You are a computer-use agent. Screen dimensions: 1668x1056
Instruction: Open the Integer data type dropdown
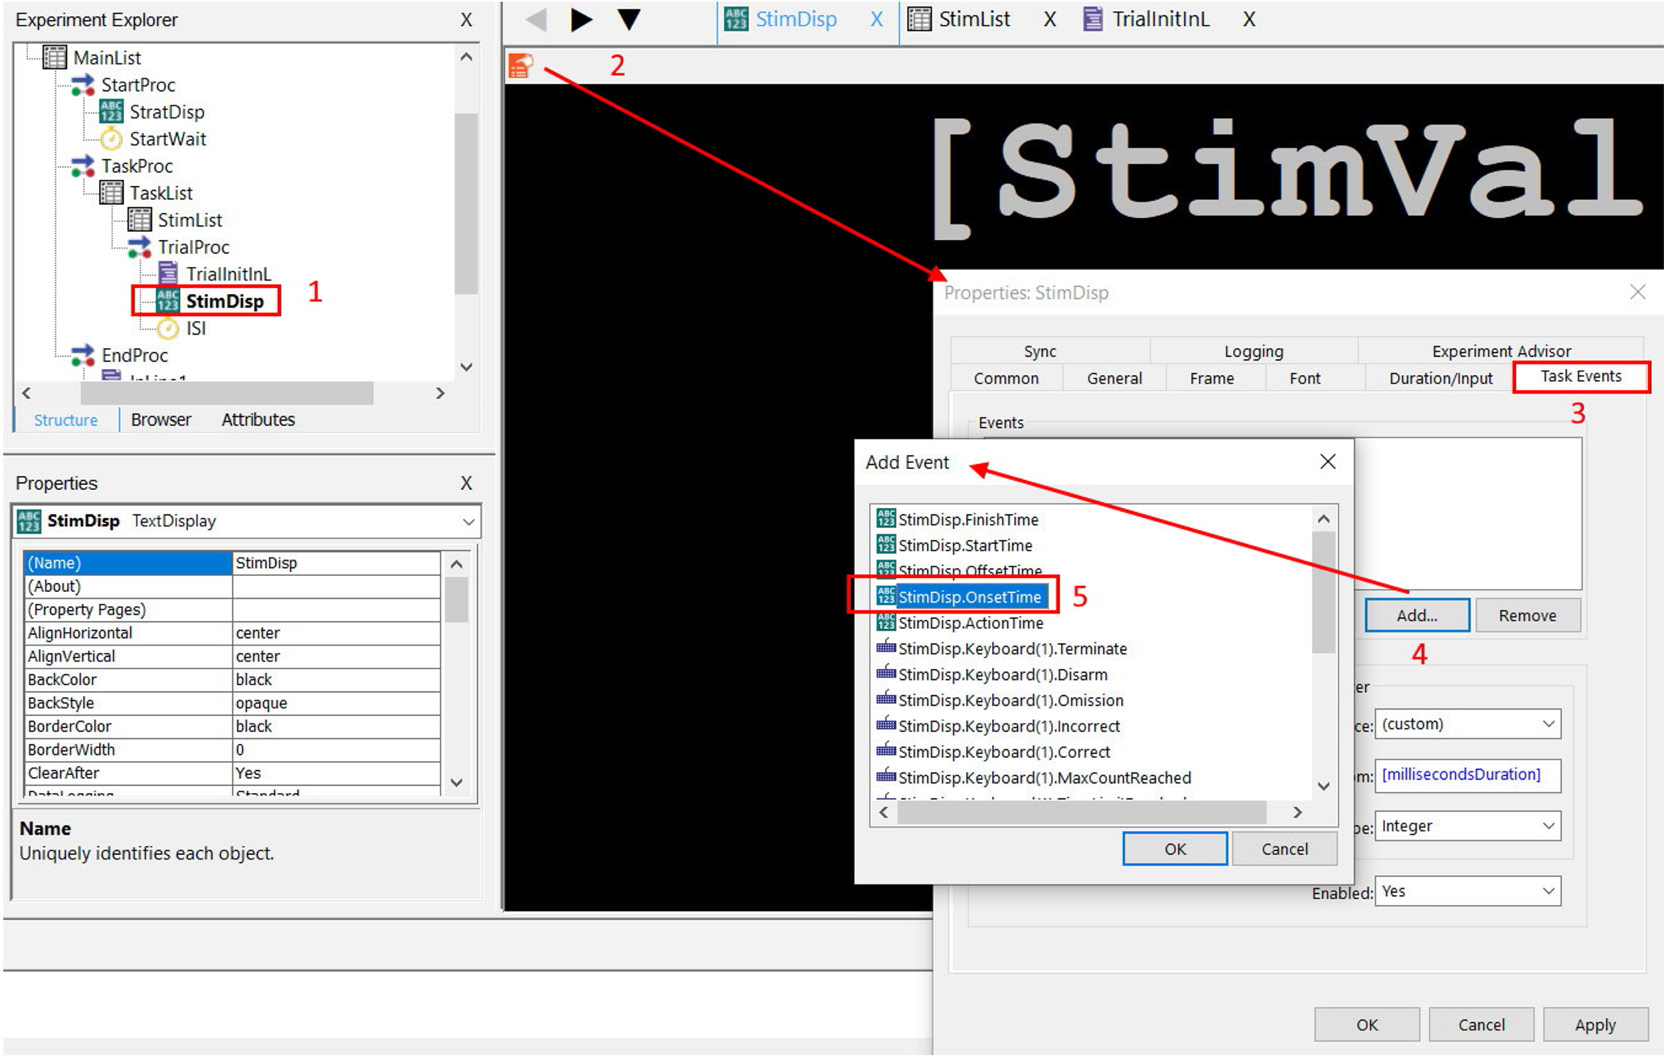click(1466, 826)
